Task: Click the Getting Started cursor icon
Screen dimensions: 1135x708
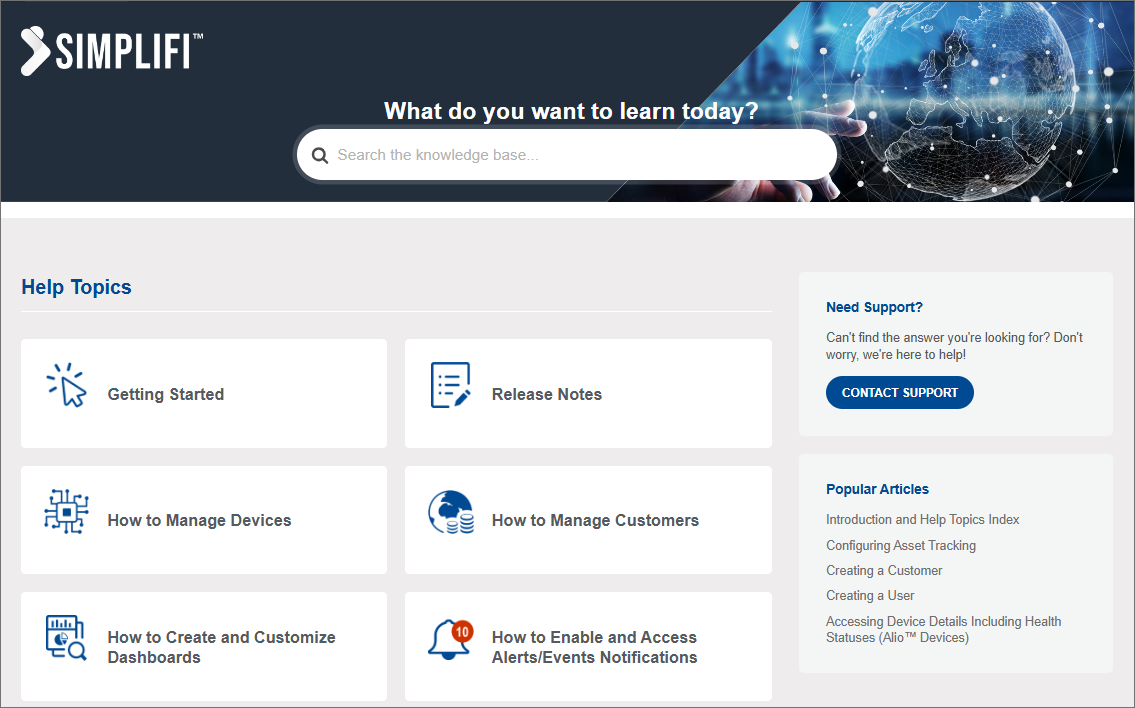Action: click(x=67, y=385)
